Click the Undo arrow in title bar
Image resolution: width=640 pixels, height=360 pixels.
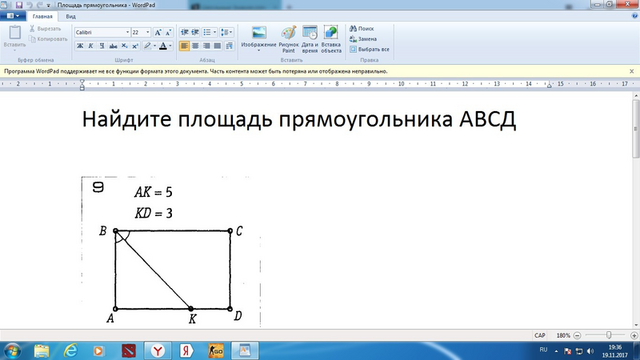[x=29, y=5]
